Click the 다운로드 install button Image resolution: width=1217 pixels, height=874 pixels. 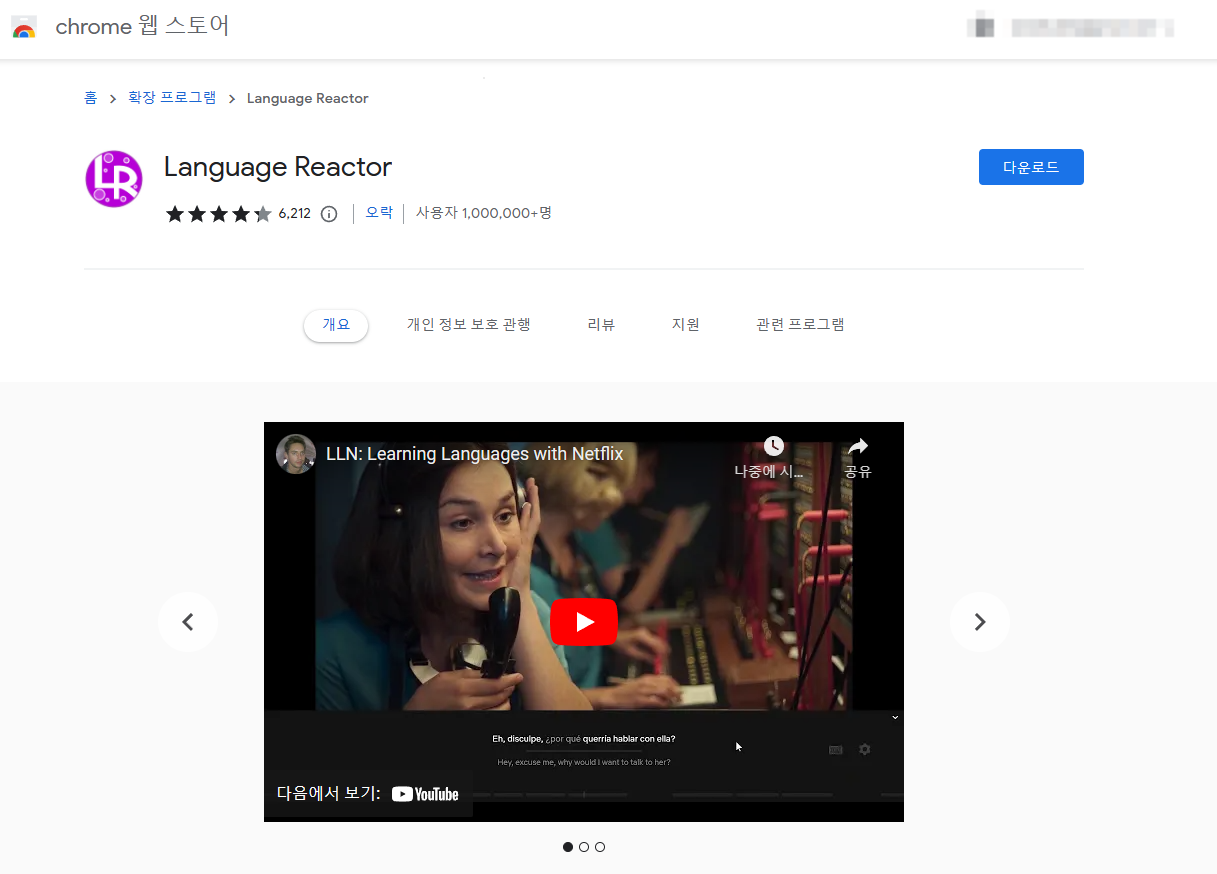click(1031, 167)
